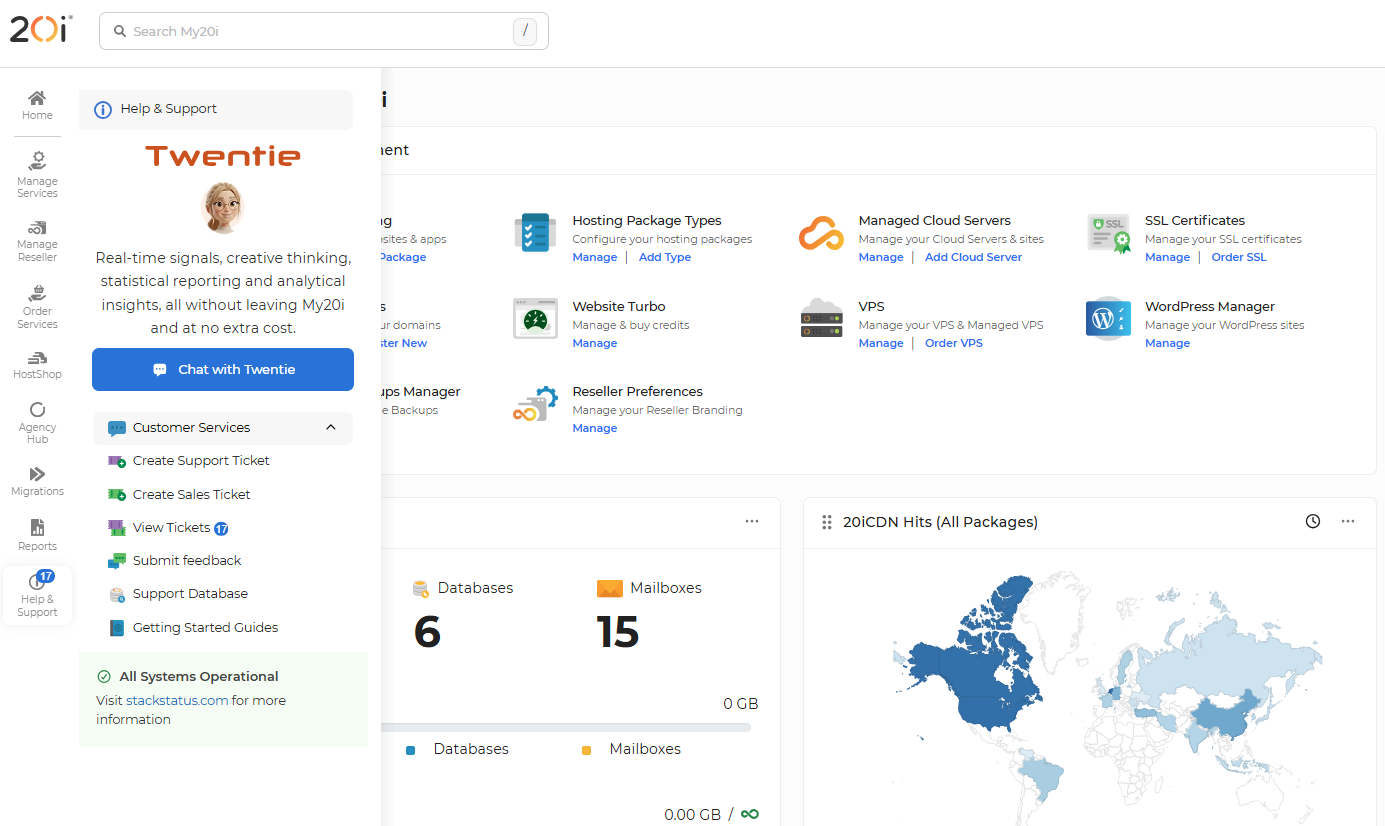Click the Reseller Preferences gear icon
This screenshot has width=1385, height=826.
pos(535,403)
